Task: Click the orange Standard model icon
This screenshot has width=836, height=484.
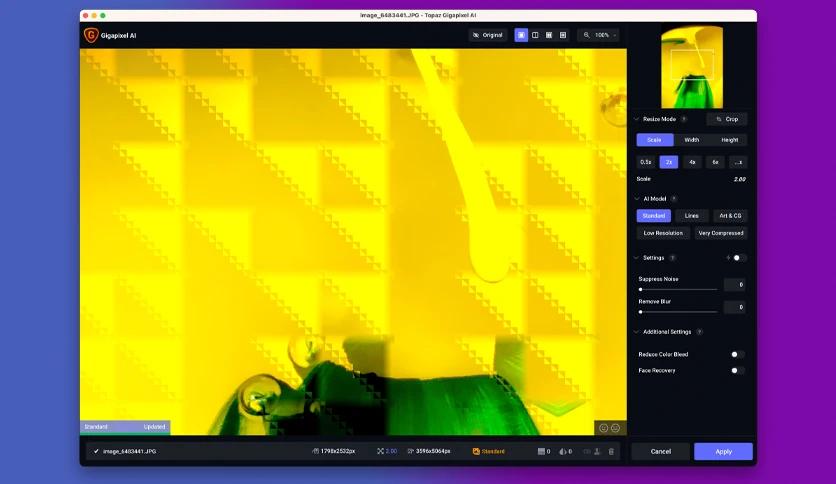Action: 476,451
